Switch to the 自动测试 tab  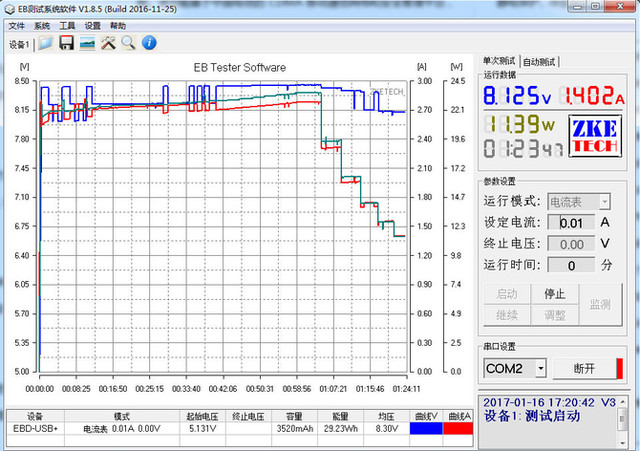tap(539, 61)
